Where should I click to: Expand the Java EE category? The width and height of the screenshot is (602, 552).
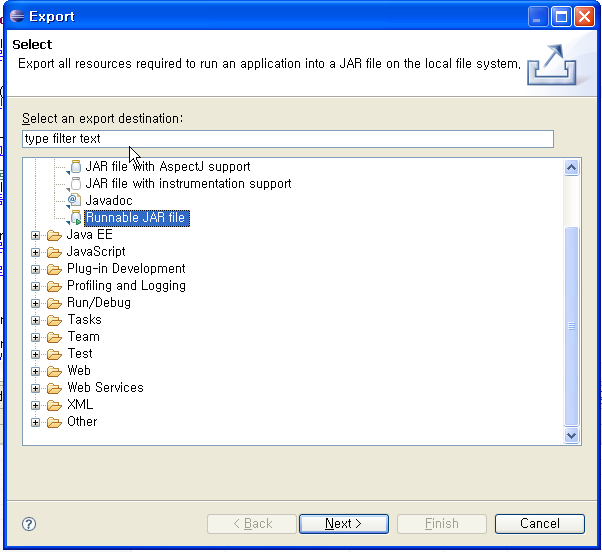pos(35,235)
